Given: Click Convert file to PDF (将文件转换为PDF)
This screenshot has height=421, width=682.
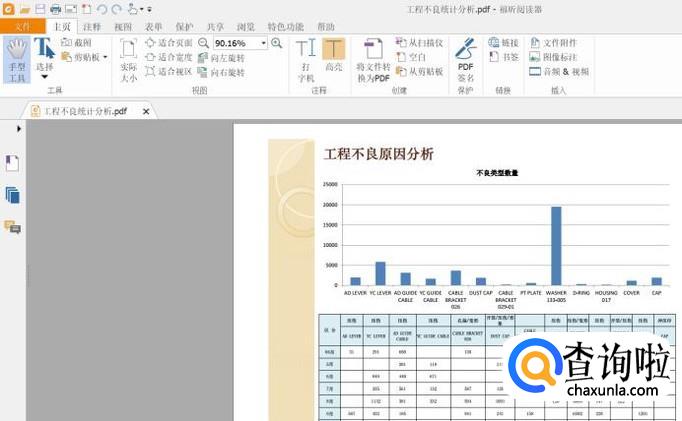Looking at the screenshot, I should [x=373, y=60].
